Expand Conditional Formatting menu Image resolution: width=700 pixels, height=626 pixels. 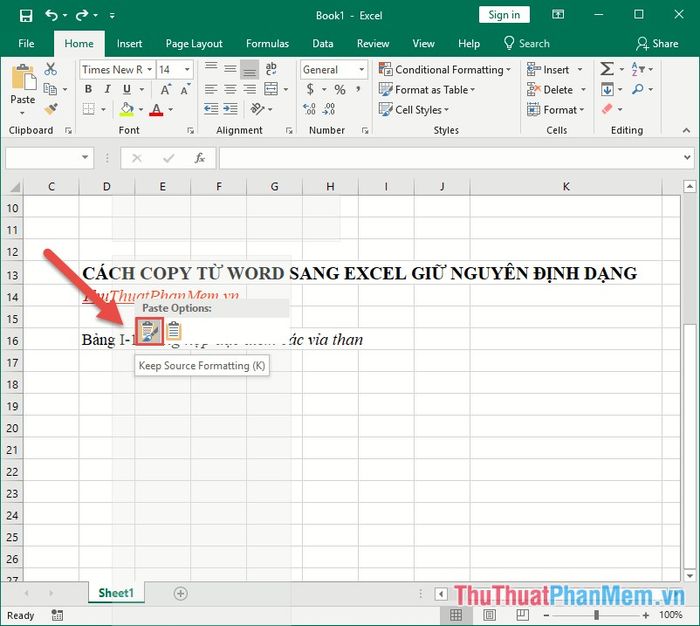[x=445, y=70]
